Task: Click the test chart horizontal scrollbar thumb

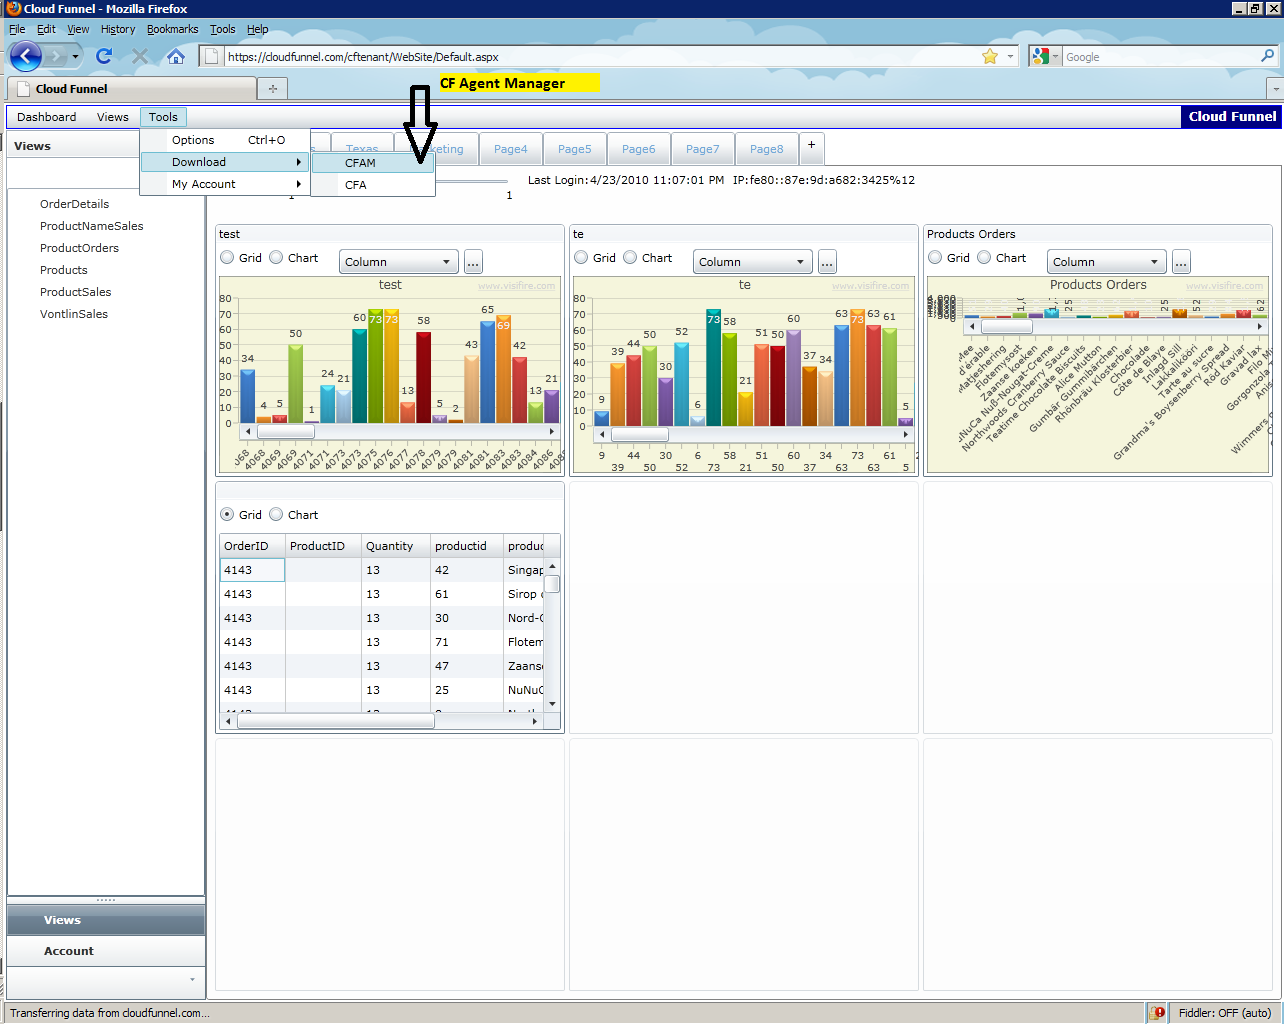Action: click(x=285, y=432)
